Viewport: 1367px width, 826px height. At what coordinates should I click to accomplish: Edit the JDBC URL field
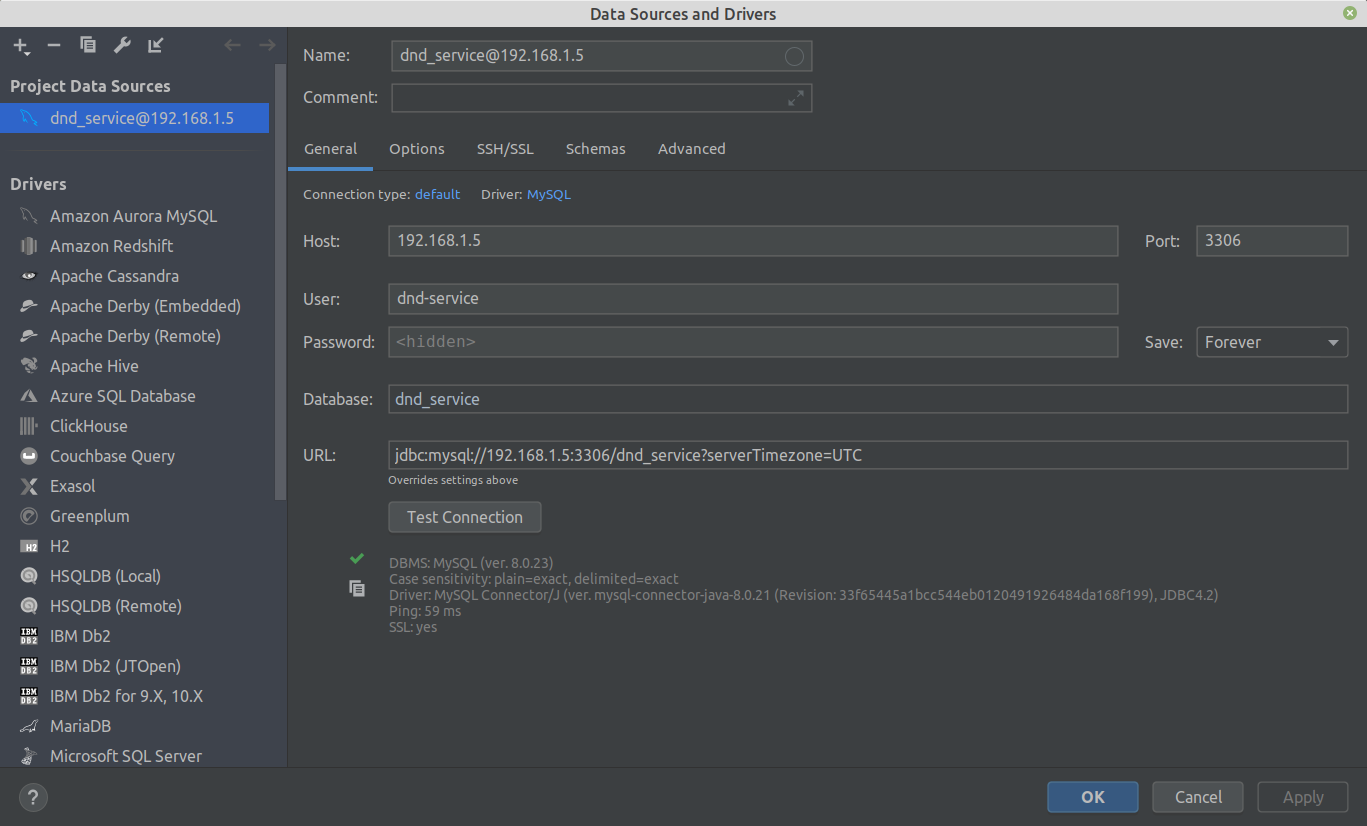tap(868, 456)
